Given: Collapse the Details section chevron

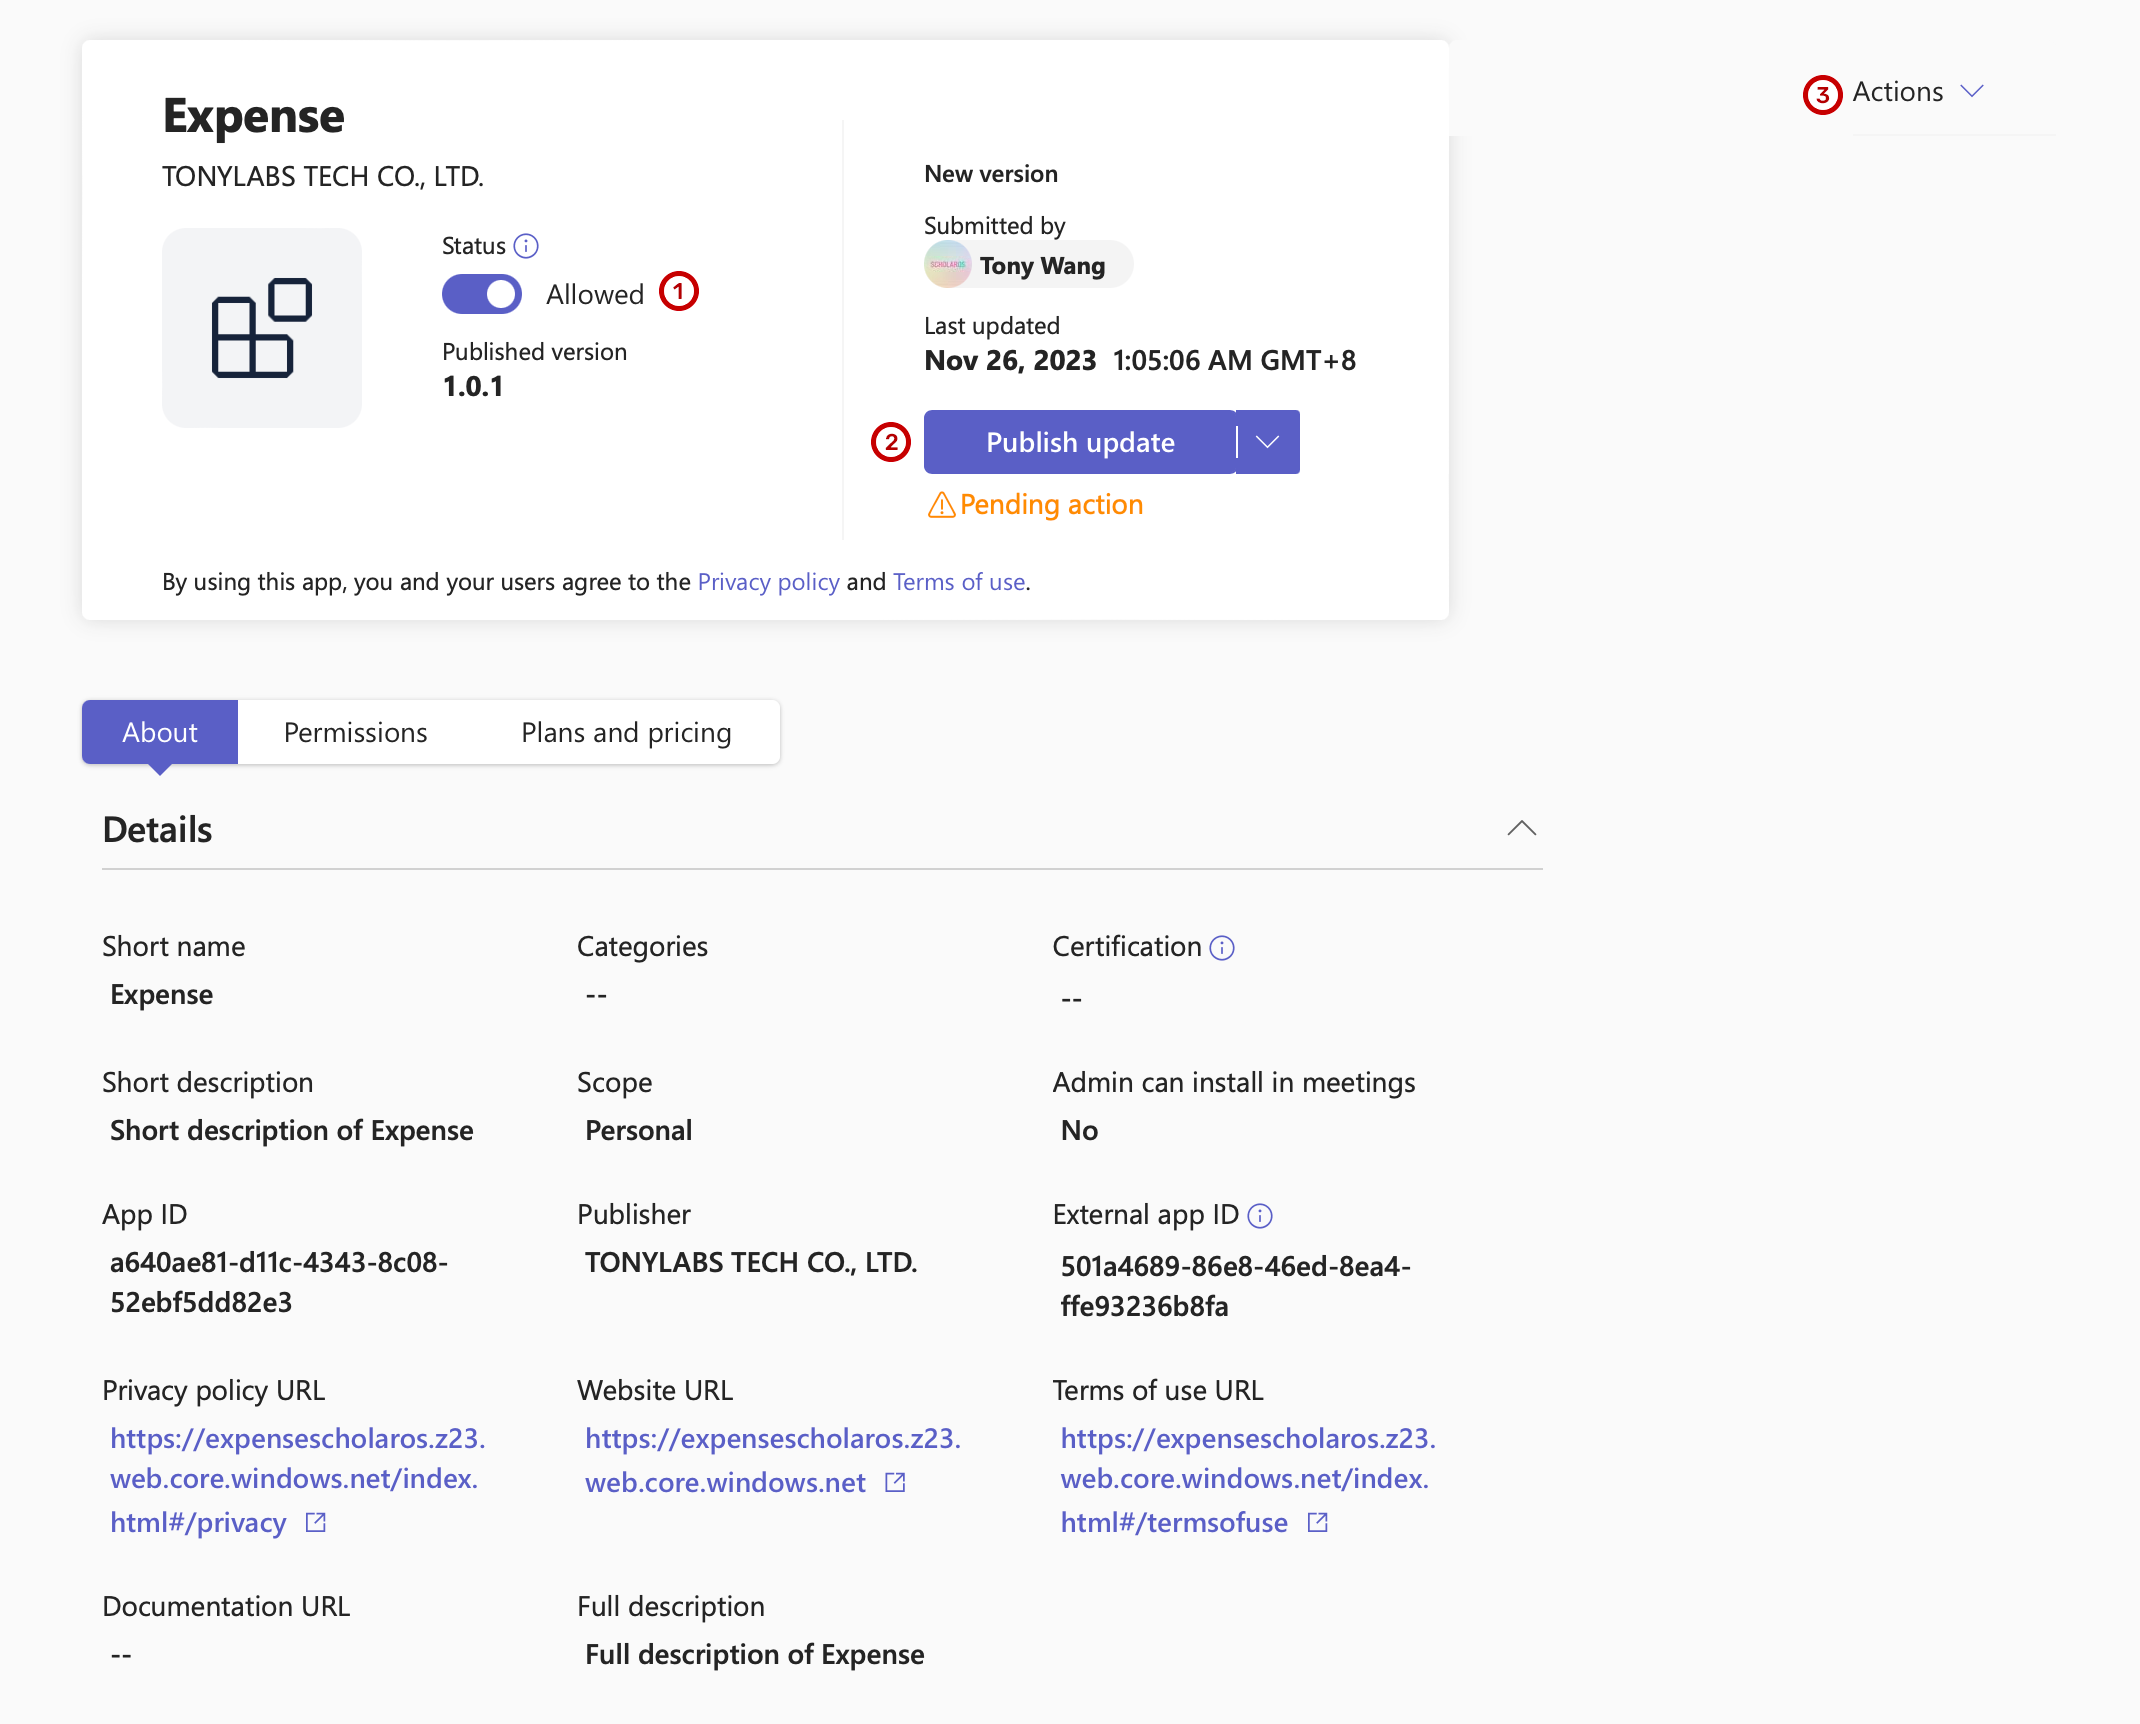Looking at the screenshot, I should point(1521,829).
